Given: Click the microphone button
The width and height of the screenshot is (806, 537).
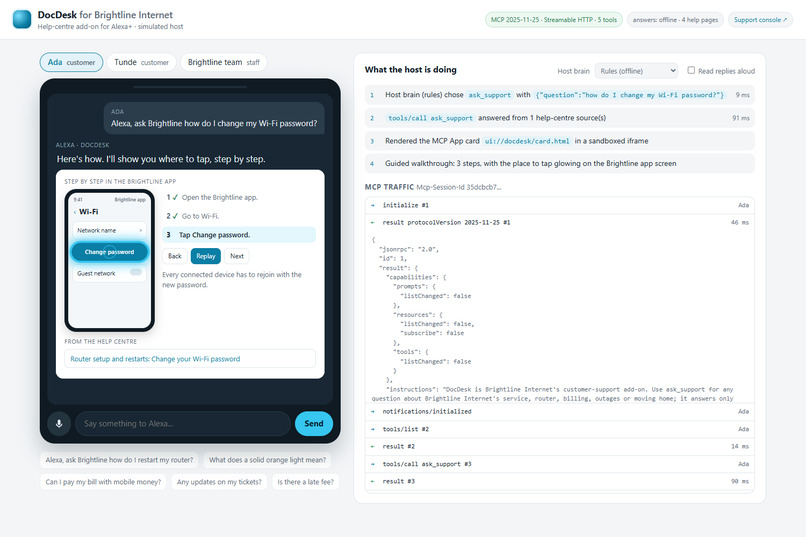Looking at the screenshot, I should tap(59, 424).
